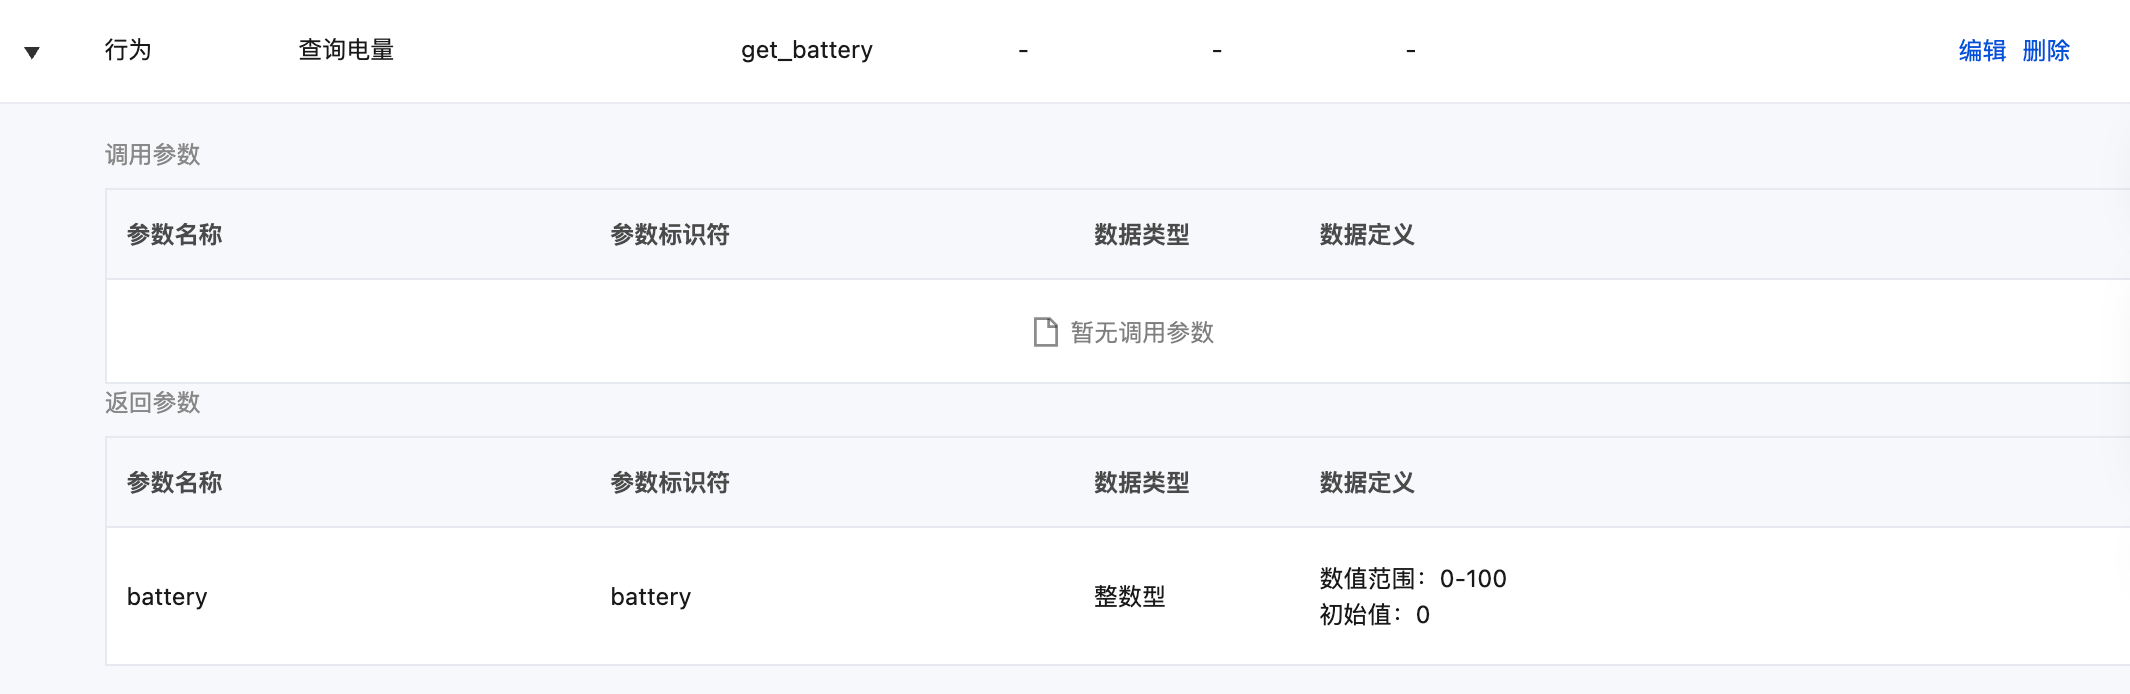Collapse the 查询电量 row with the triangle arrow
The image size is (2130, 694).
point(32,52)
